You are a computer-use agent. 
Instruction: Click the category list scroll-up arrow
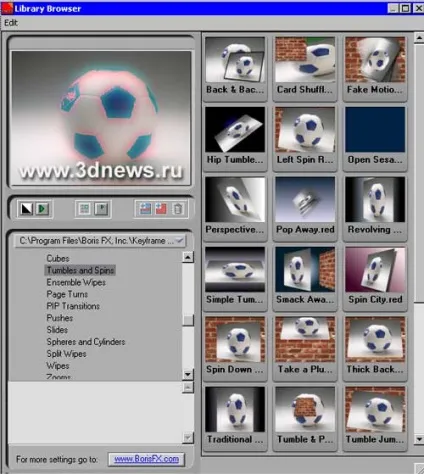pos(188,257)
